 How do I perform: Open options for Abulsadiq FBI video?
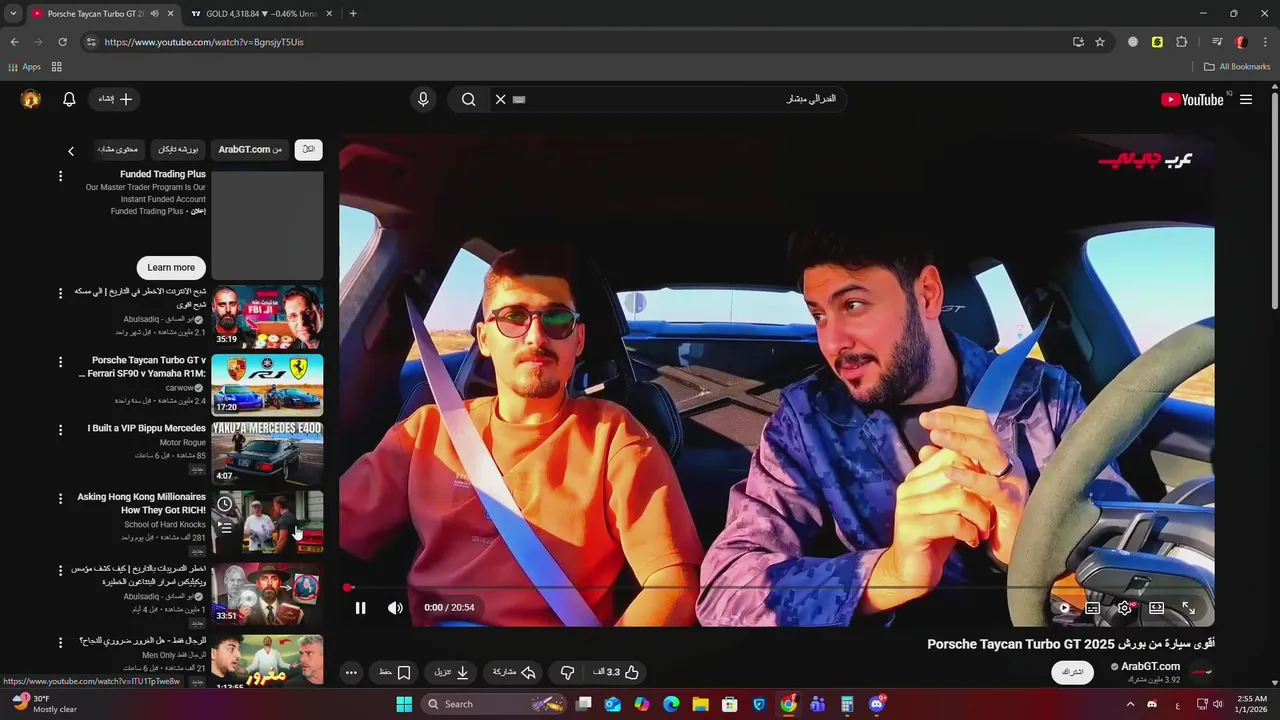(x=60, y=294)
